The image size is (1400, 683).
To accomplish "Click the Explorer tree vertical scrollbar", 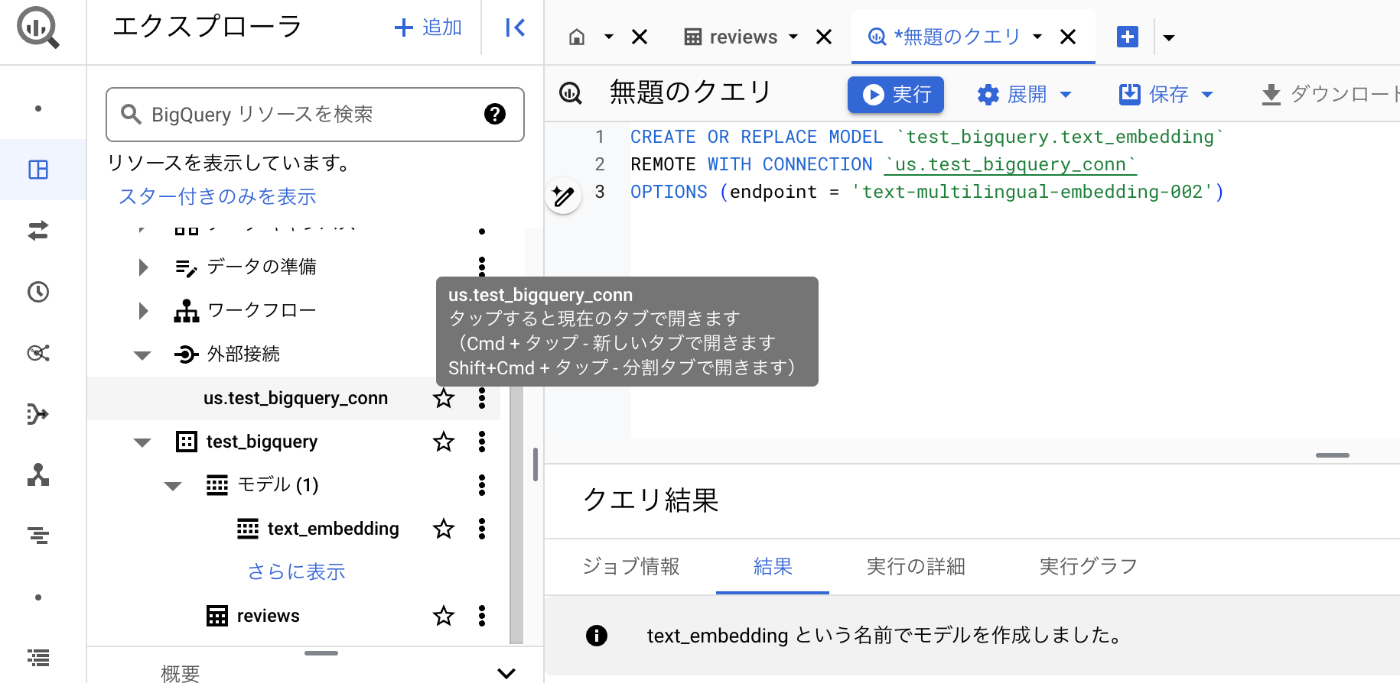I will point(516,512).
